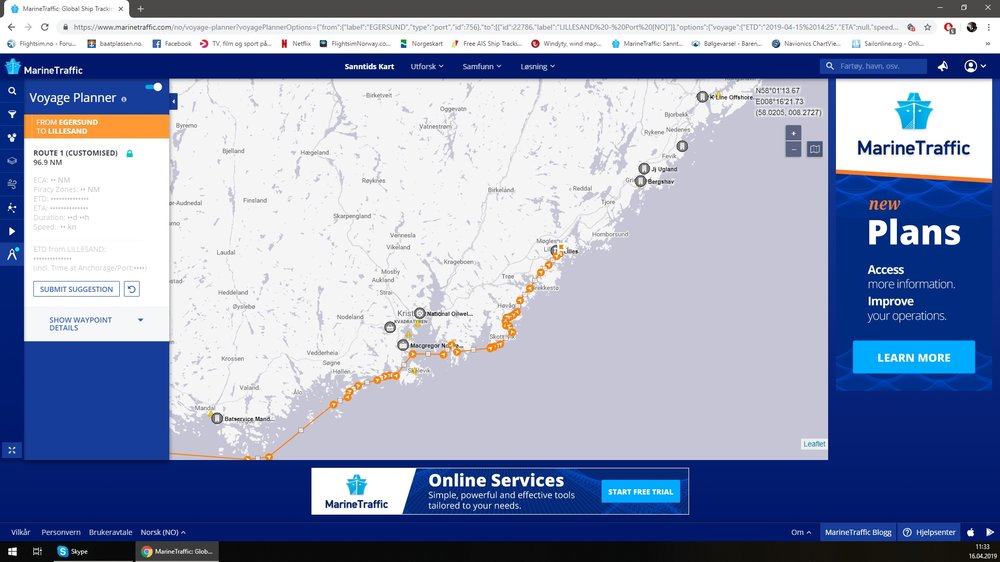Click the National Oilwell port marker
1000x562 pixels.
(x=420, y=313)
